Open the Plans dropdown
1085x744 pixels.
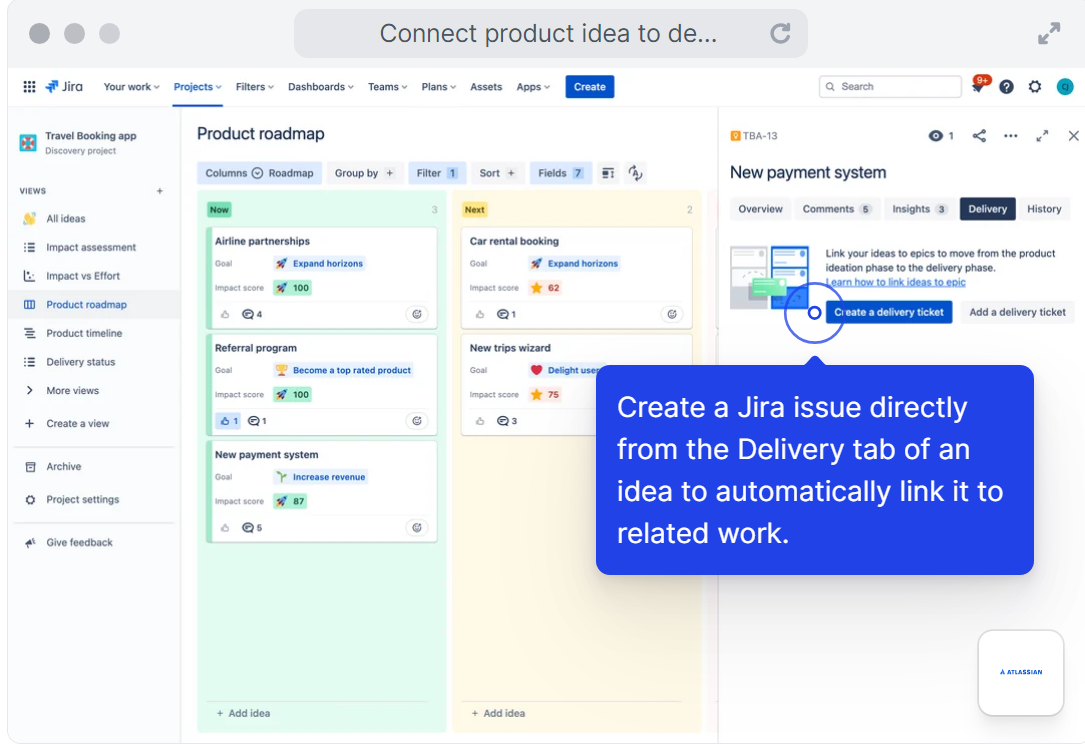tap(439, 87)
